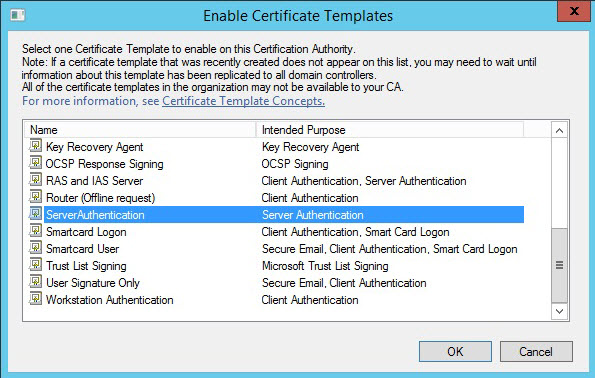Click the User Signature Only template icon
Viewport: 595px width, 378px height.
click(36, 282)
